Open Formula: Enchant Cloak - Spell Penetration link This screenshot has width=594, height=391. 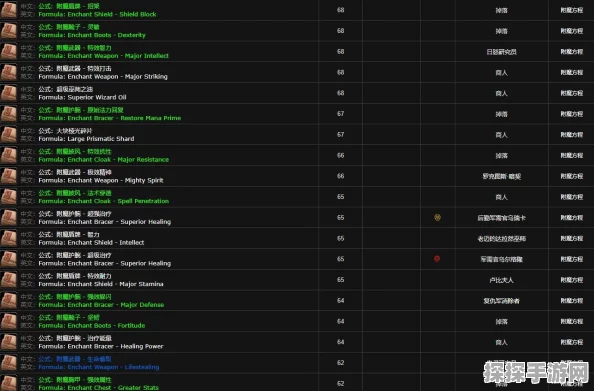click(103, 201)
